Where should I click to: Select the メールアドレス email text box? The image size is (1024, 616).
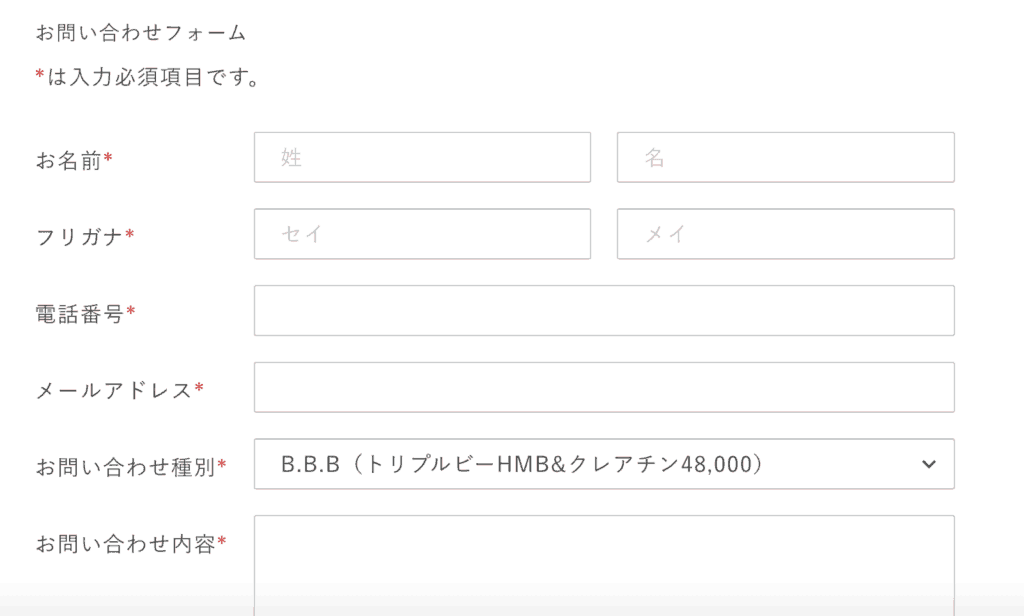tap(604, 387)
